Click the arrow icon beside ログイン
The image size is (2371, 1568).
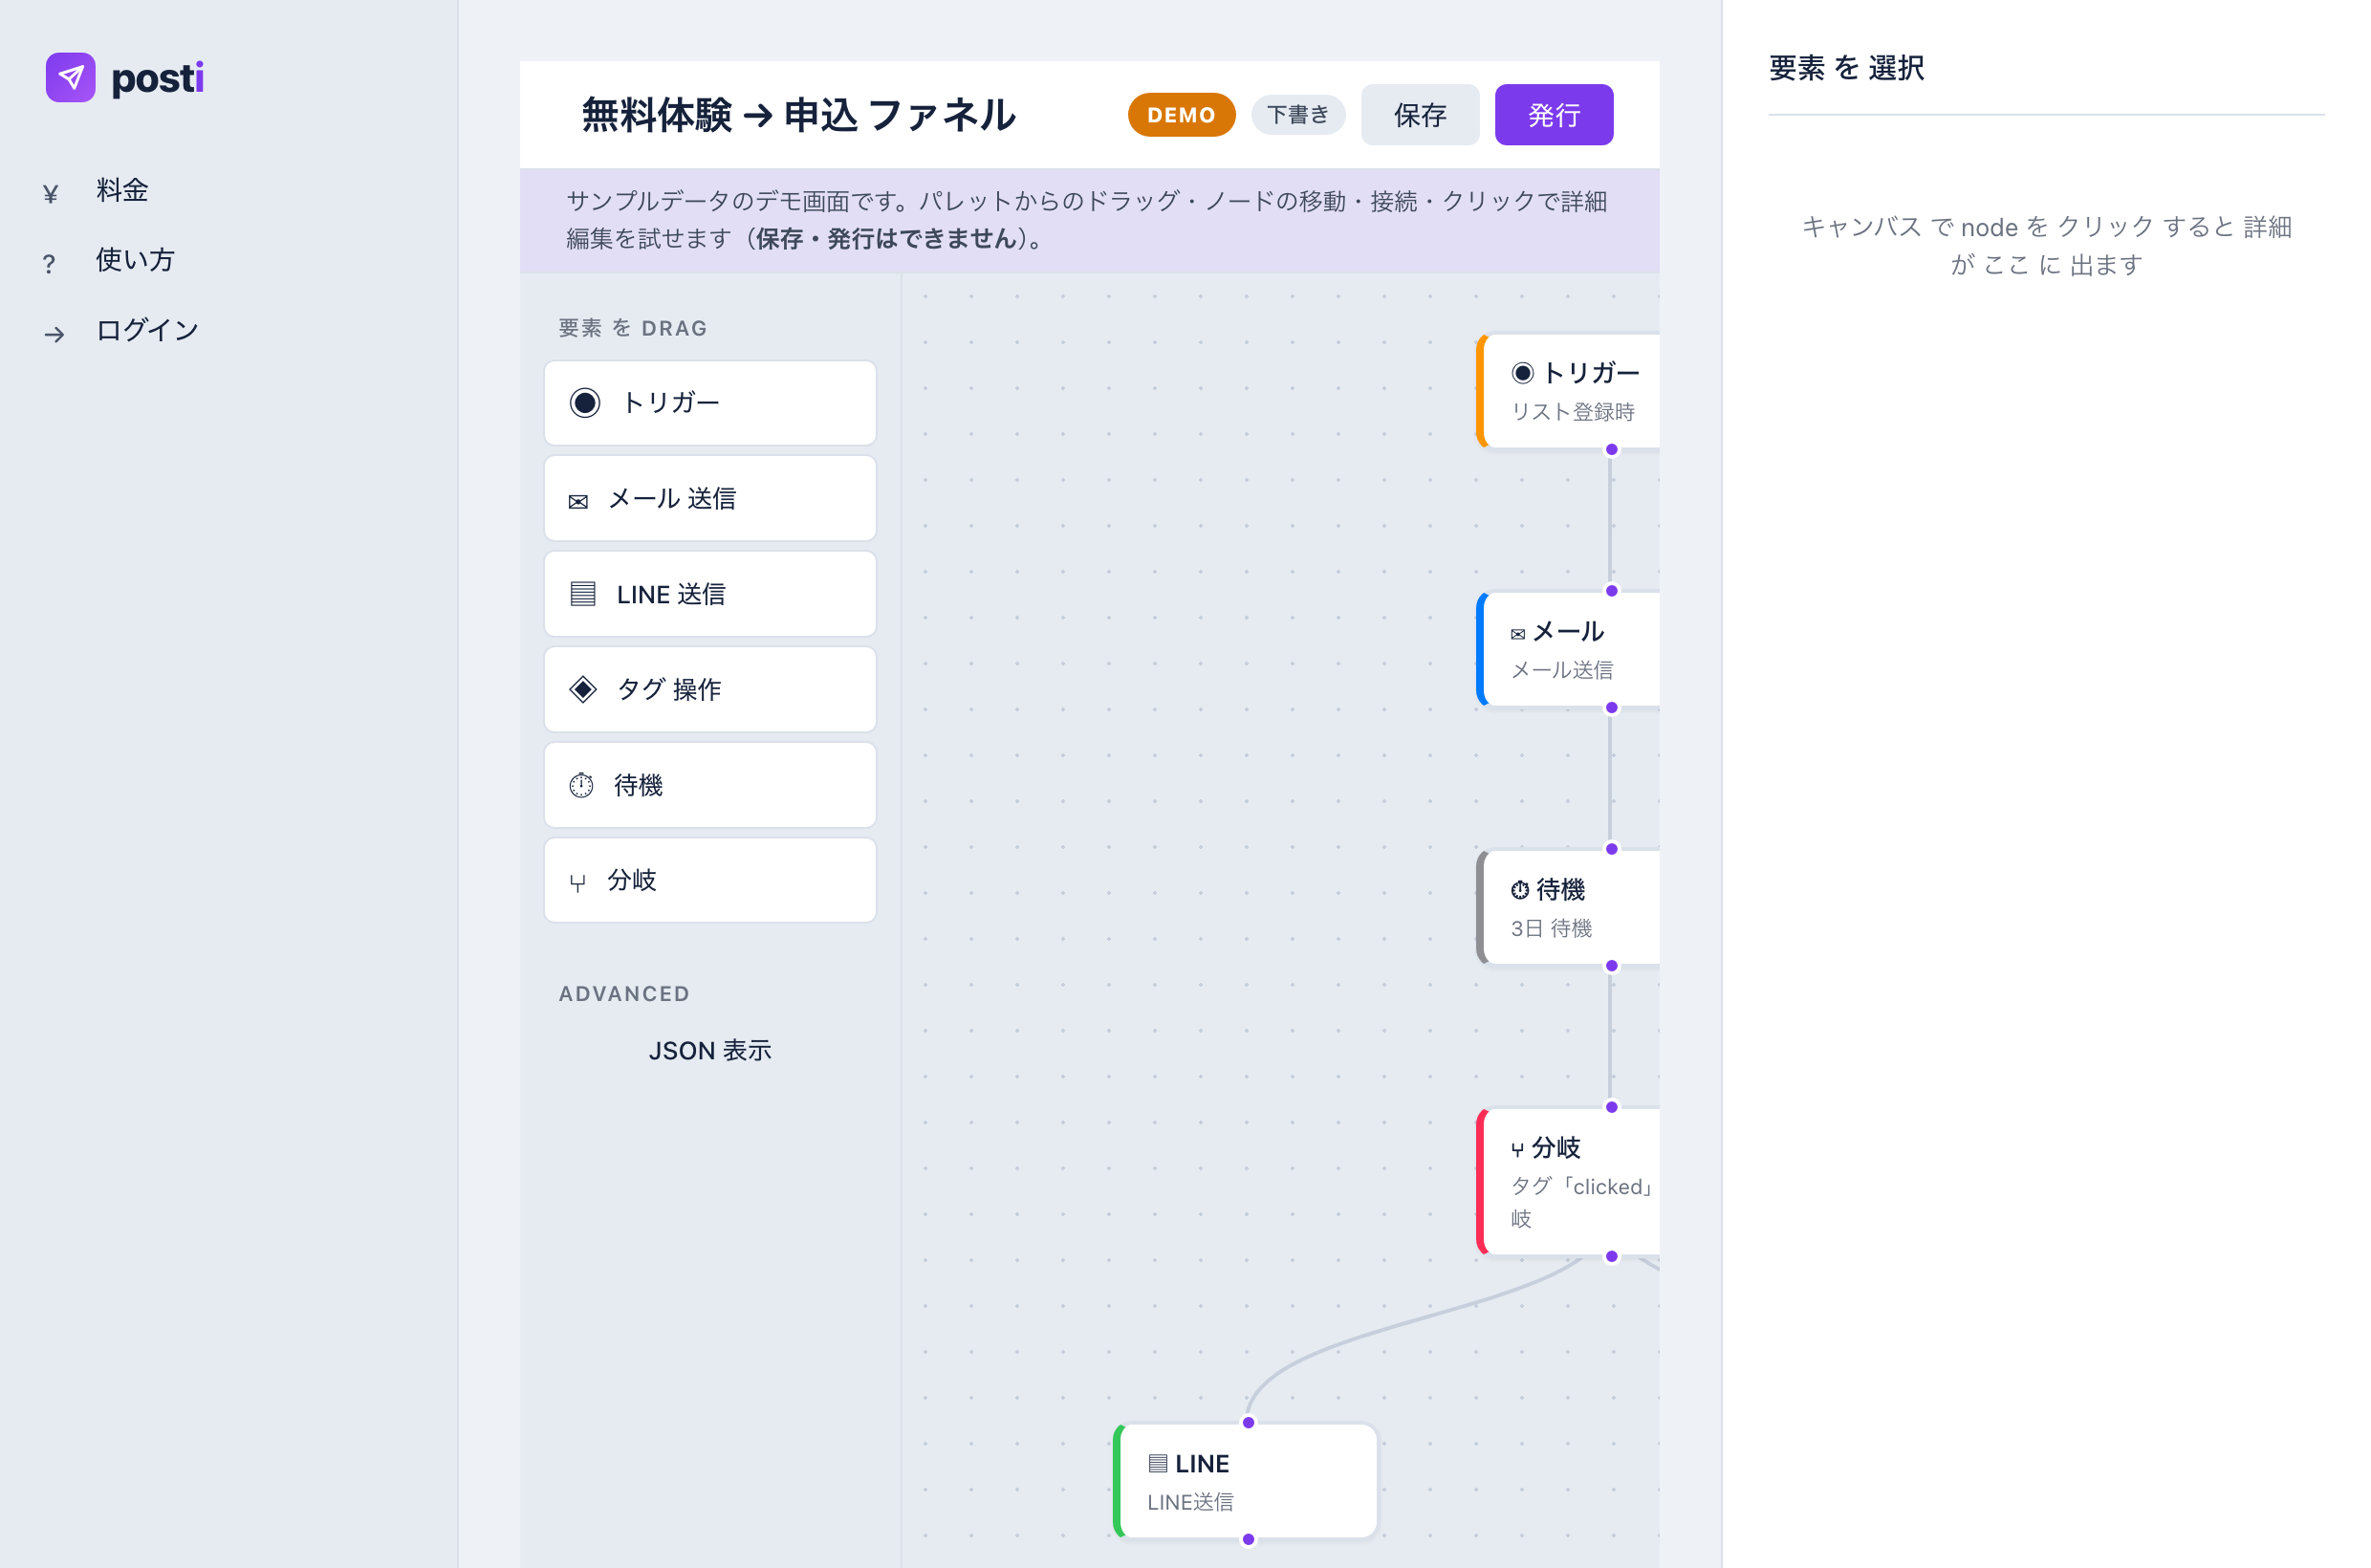pos(54,334)
